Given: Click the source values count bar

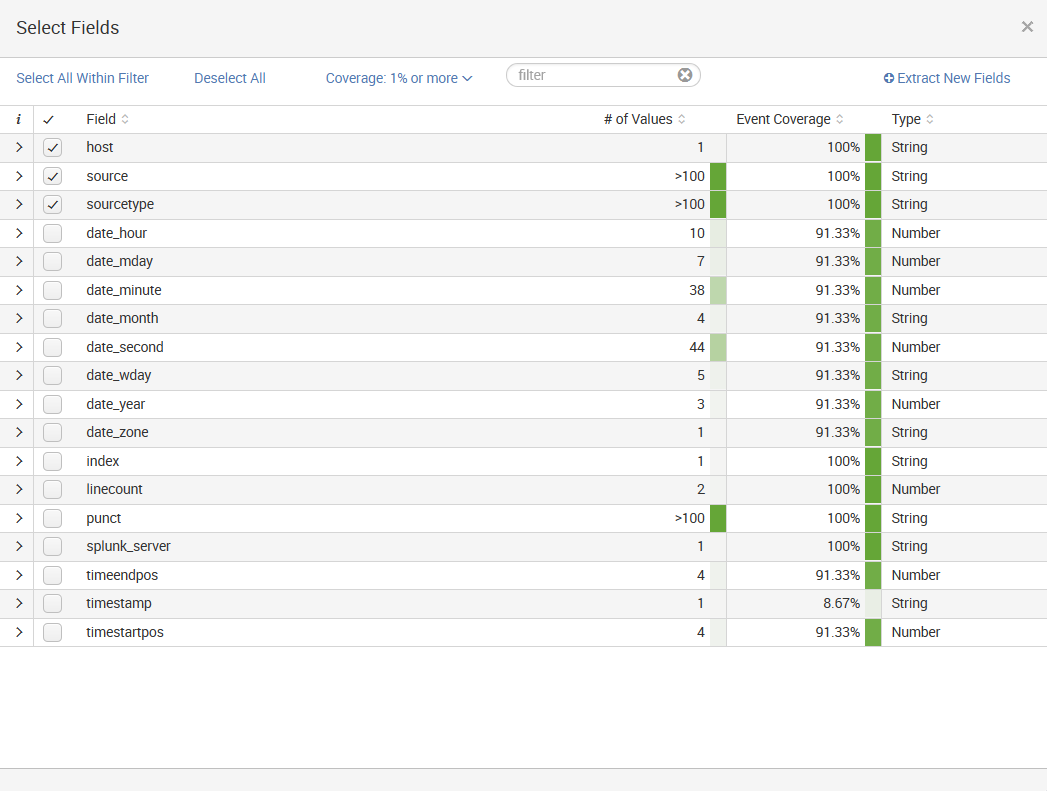Looking at the screenshot, I should (x=718, y=176).
